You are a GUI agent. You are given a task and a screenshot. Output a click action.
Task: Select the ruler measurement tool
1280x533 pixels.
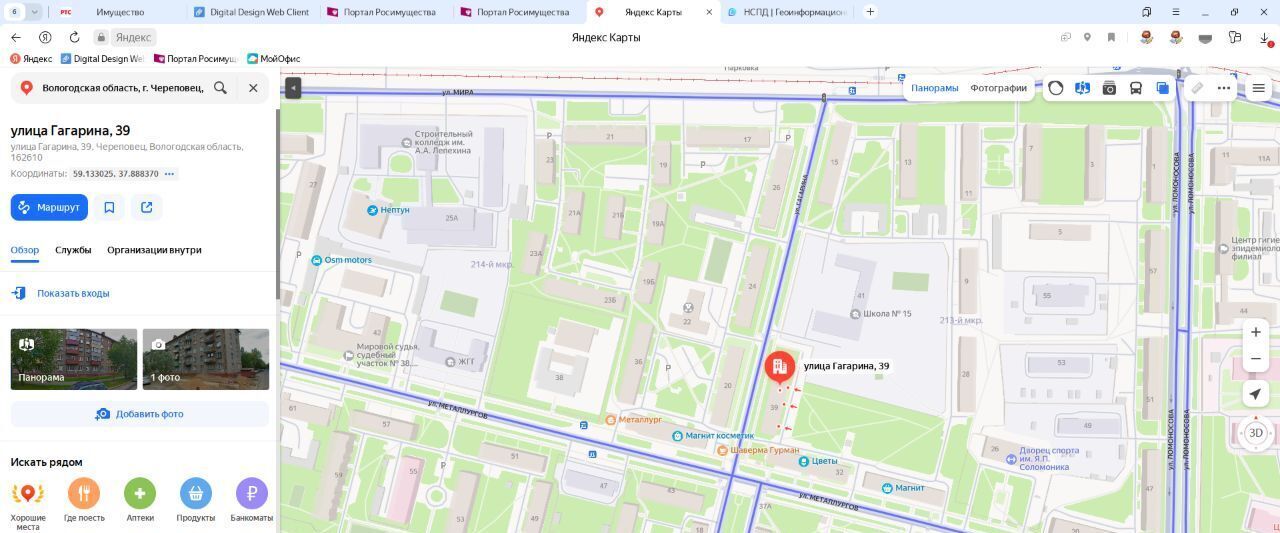(1197, 88)
